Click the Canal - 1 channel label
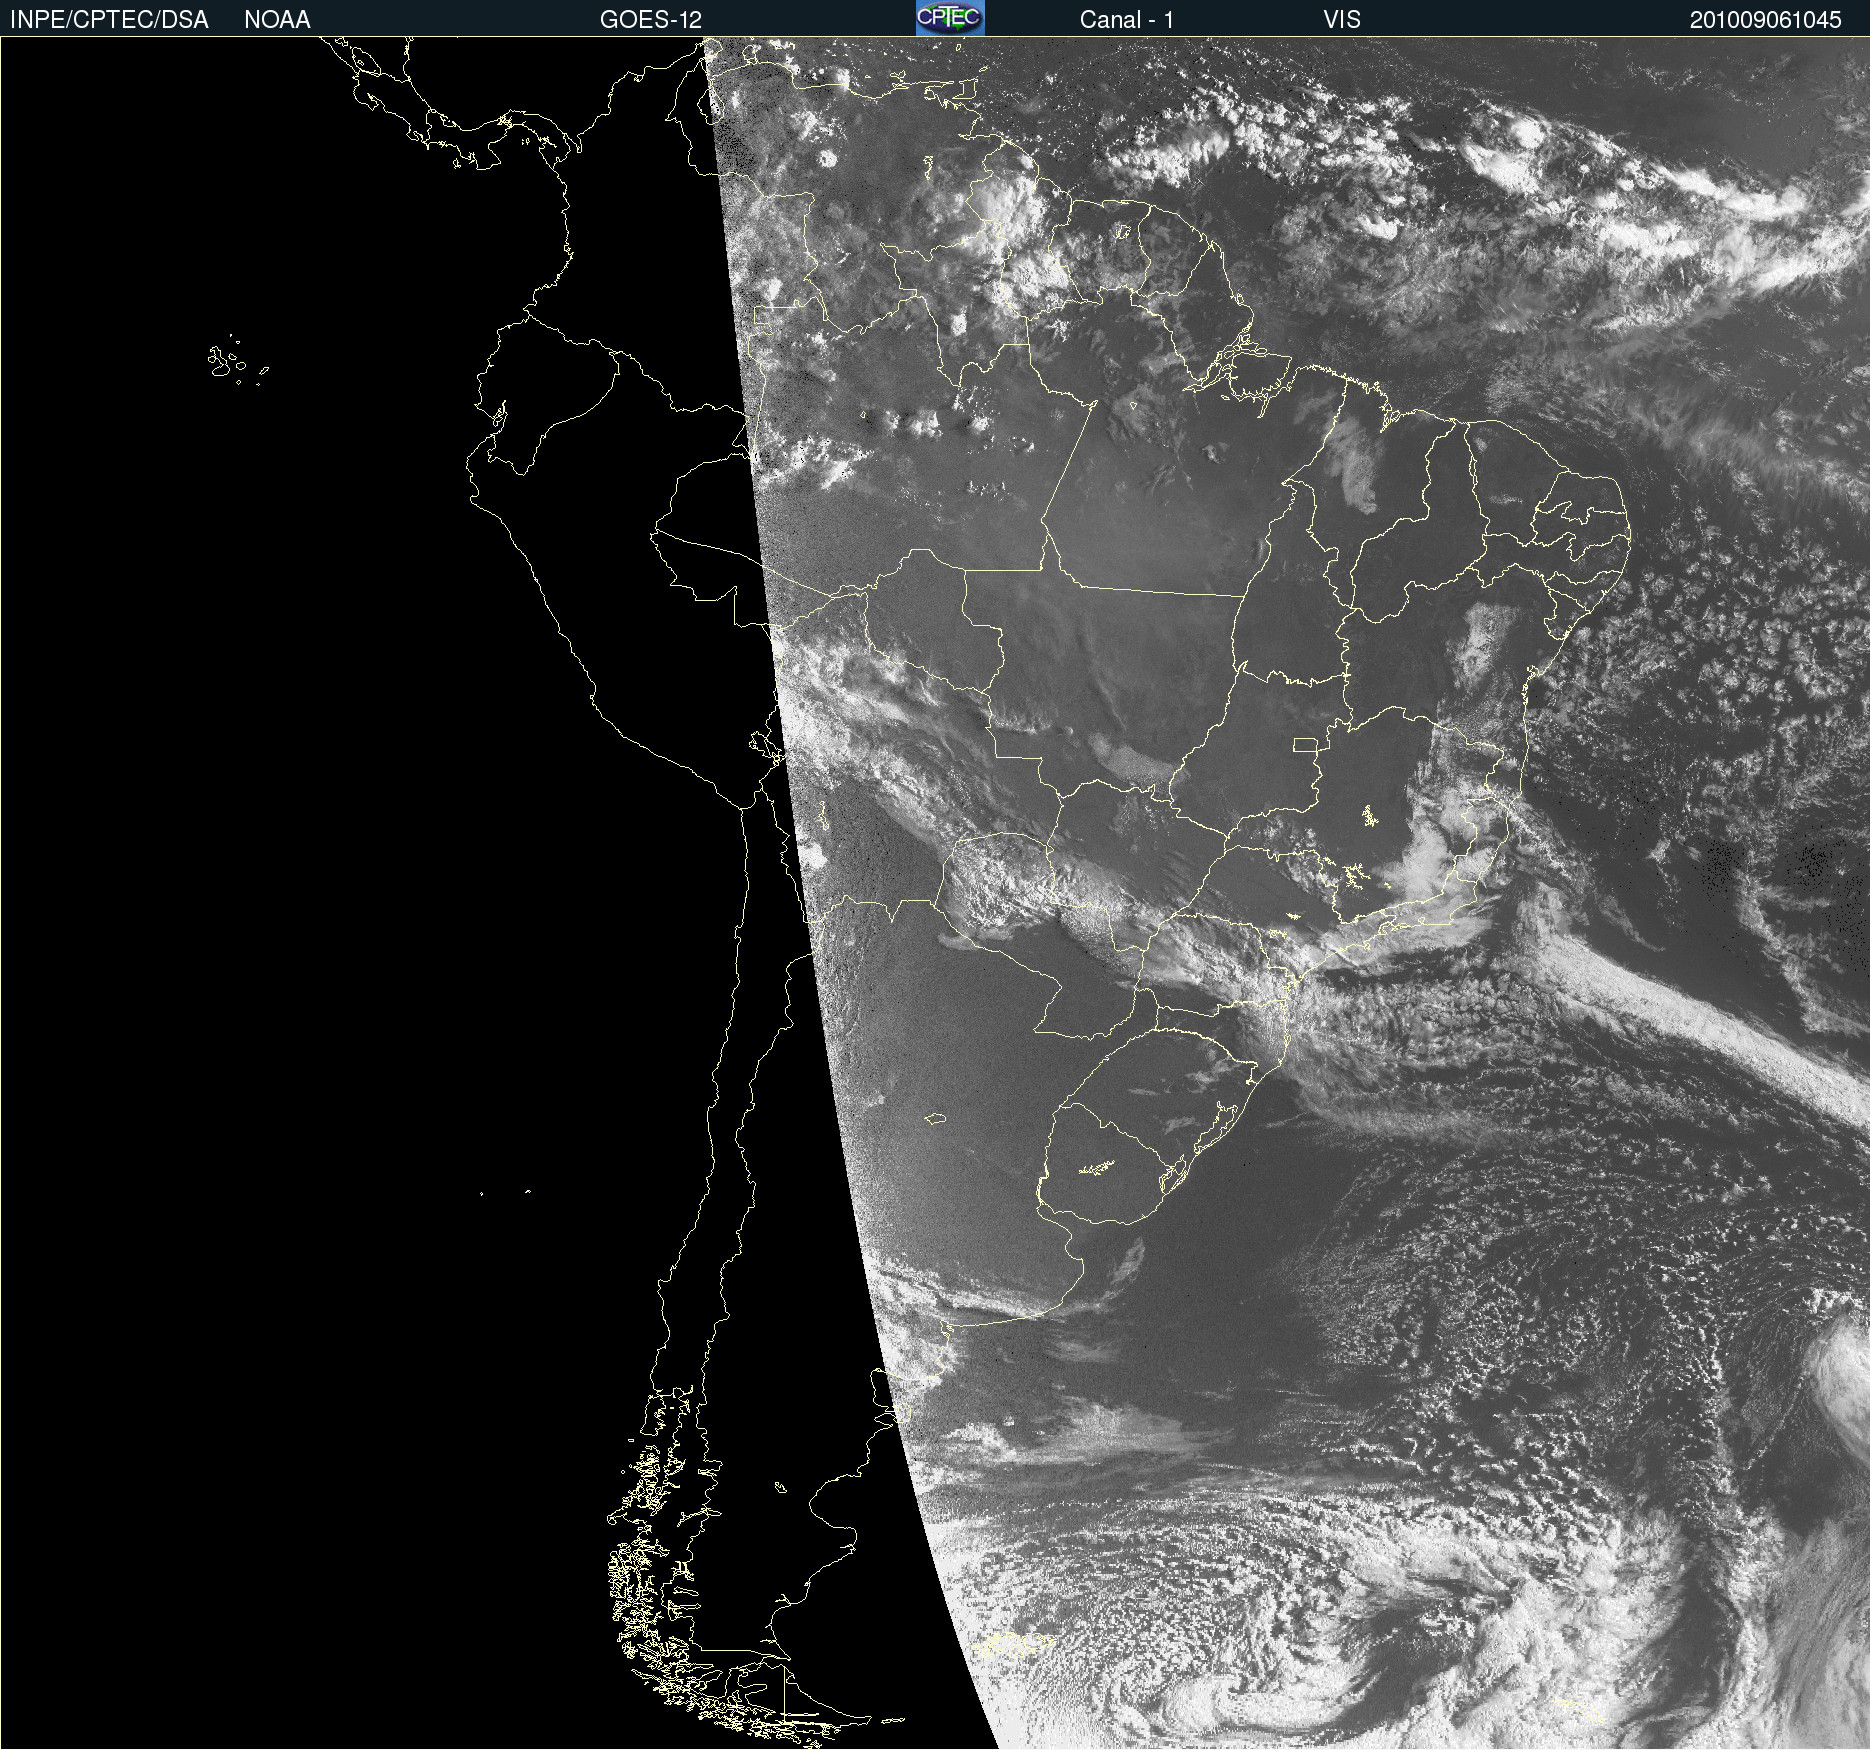The height and width of the screenshot is (1750, 1870). coord(1126,20)
